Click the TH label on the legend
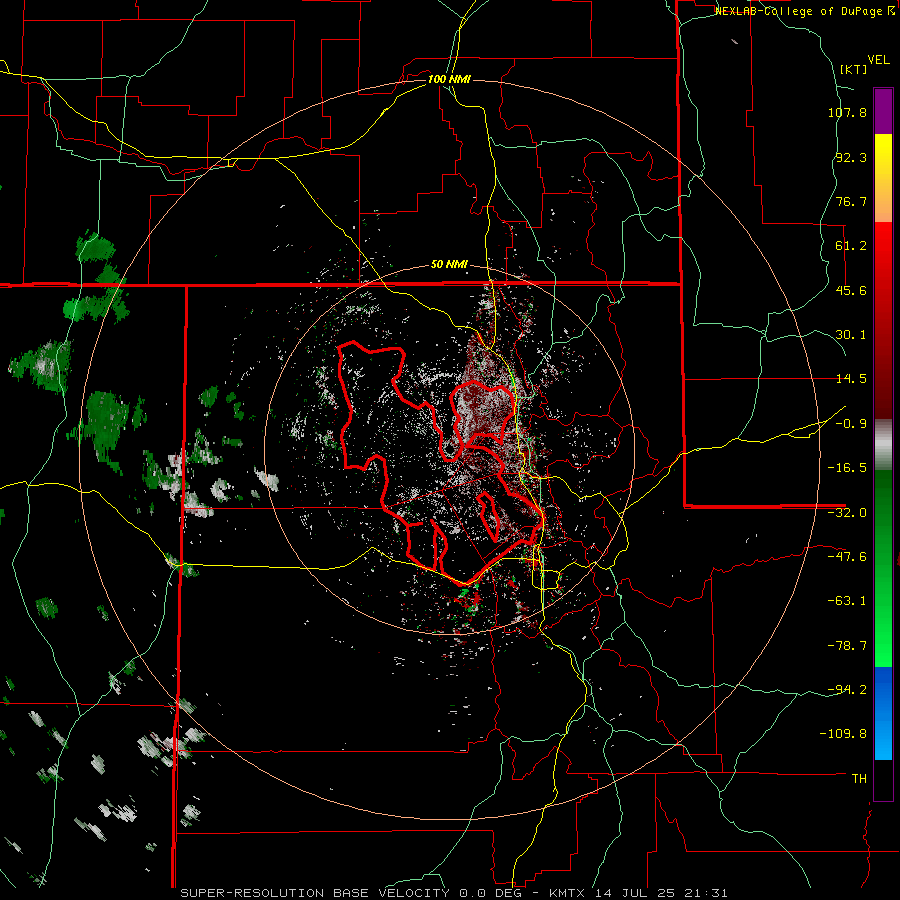900x900 pixels. click(x=859, y=779)
